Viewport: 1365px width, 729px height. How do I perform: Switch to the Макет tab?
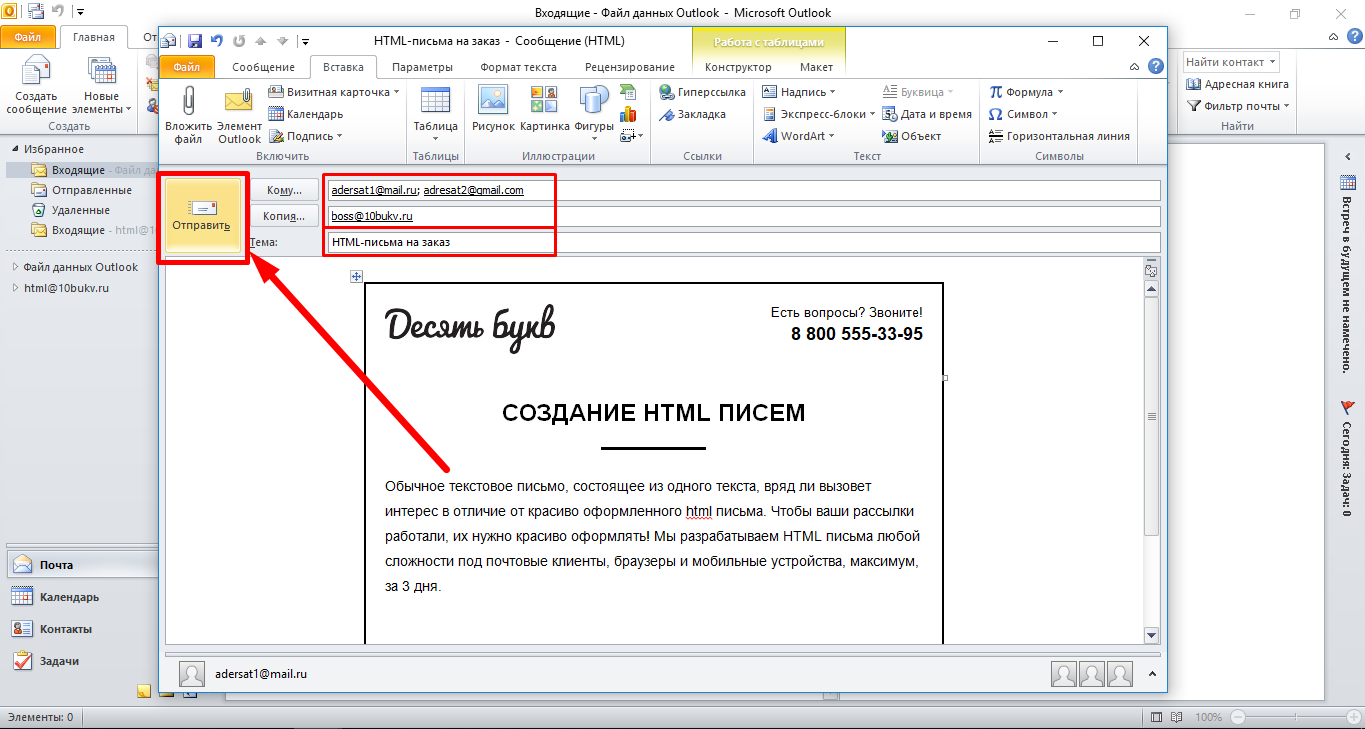[816, 67]
